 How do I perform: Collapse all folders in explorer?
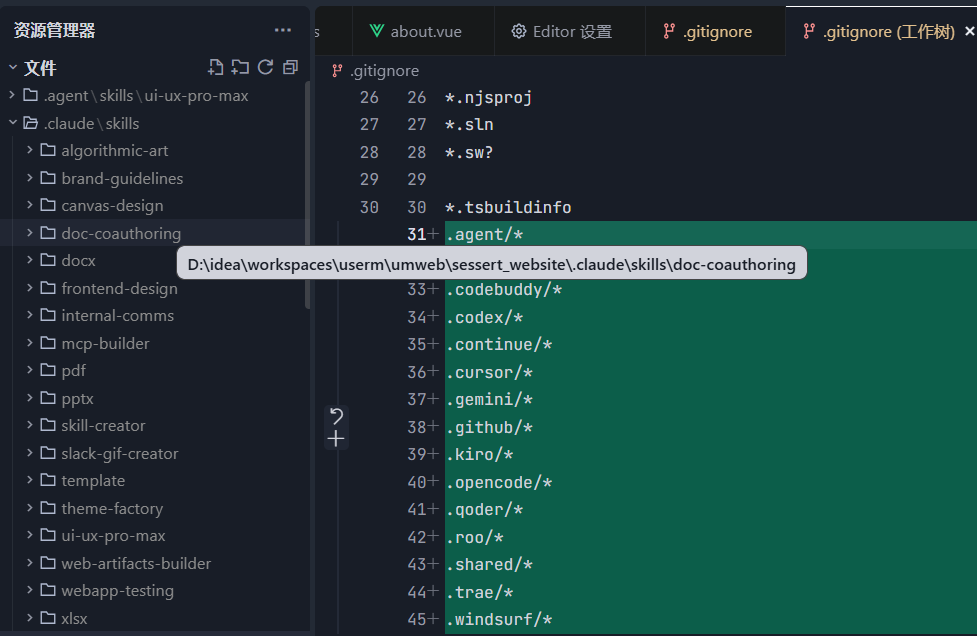click(x=290, y=68)
